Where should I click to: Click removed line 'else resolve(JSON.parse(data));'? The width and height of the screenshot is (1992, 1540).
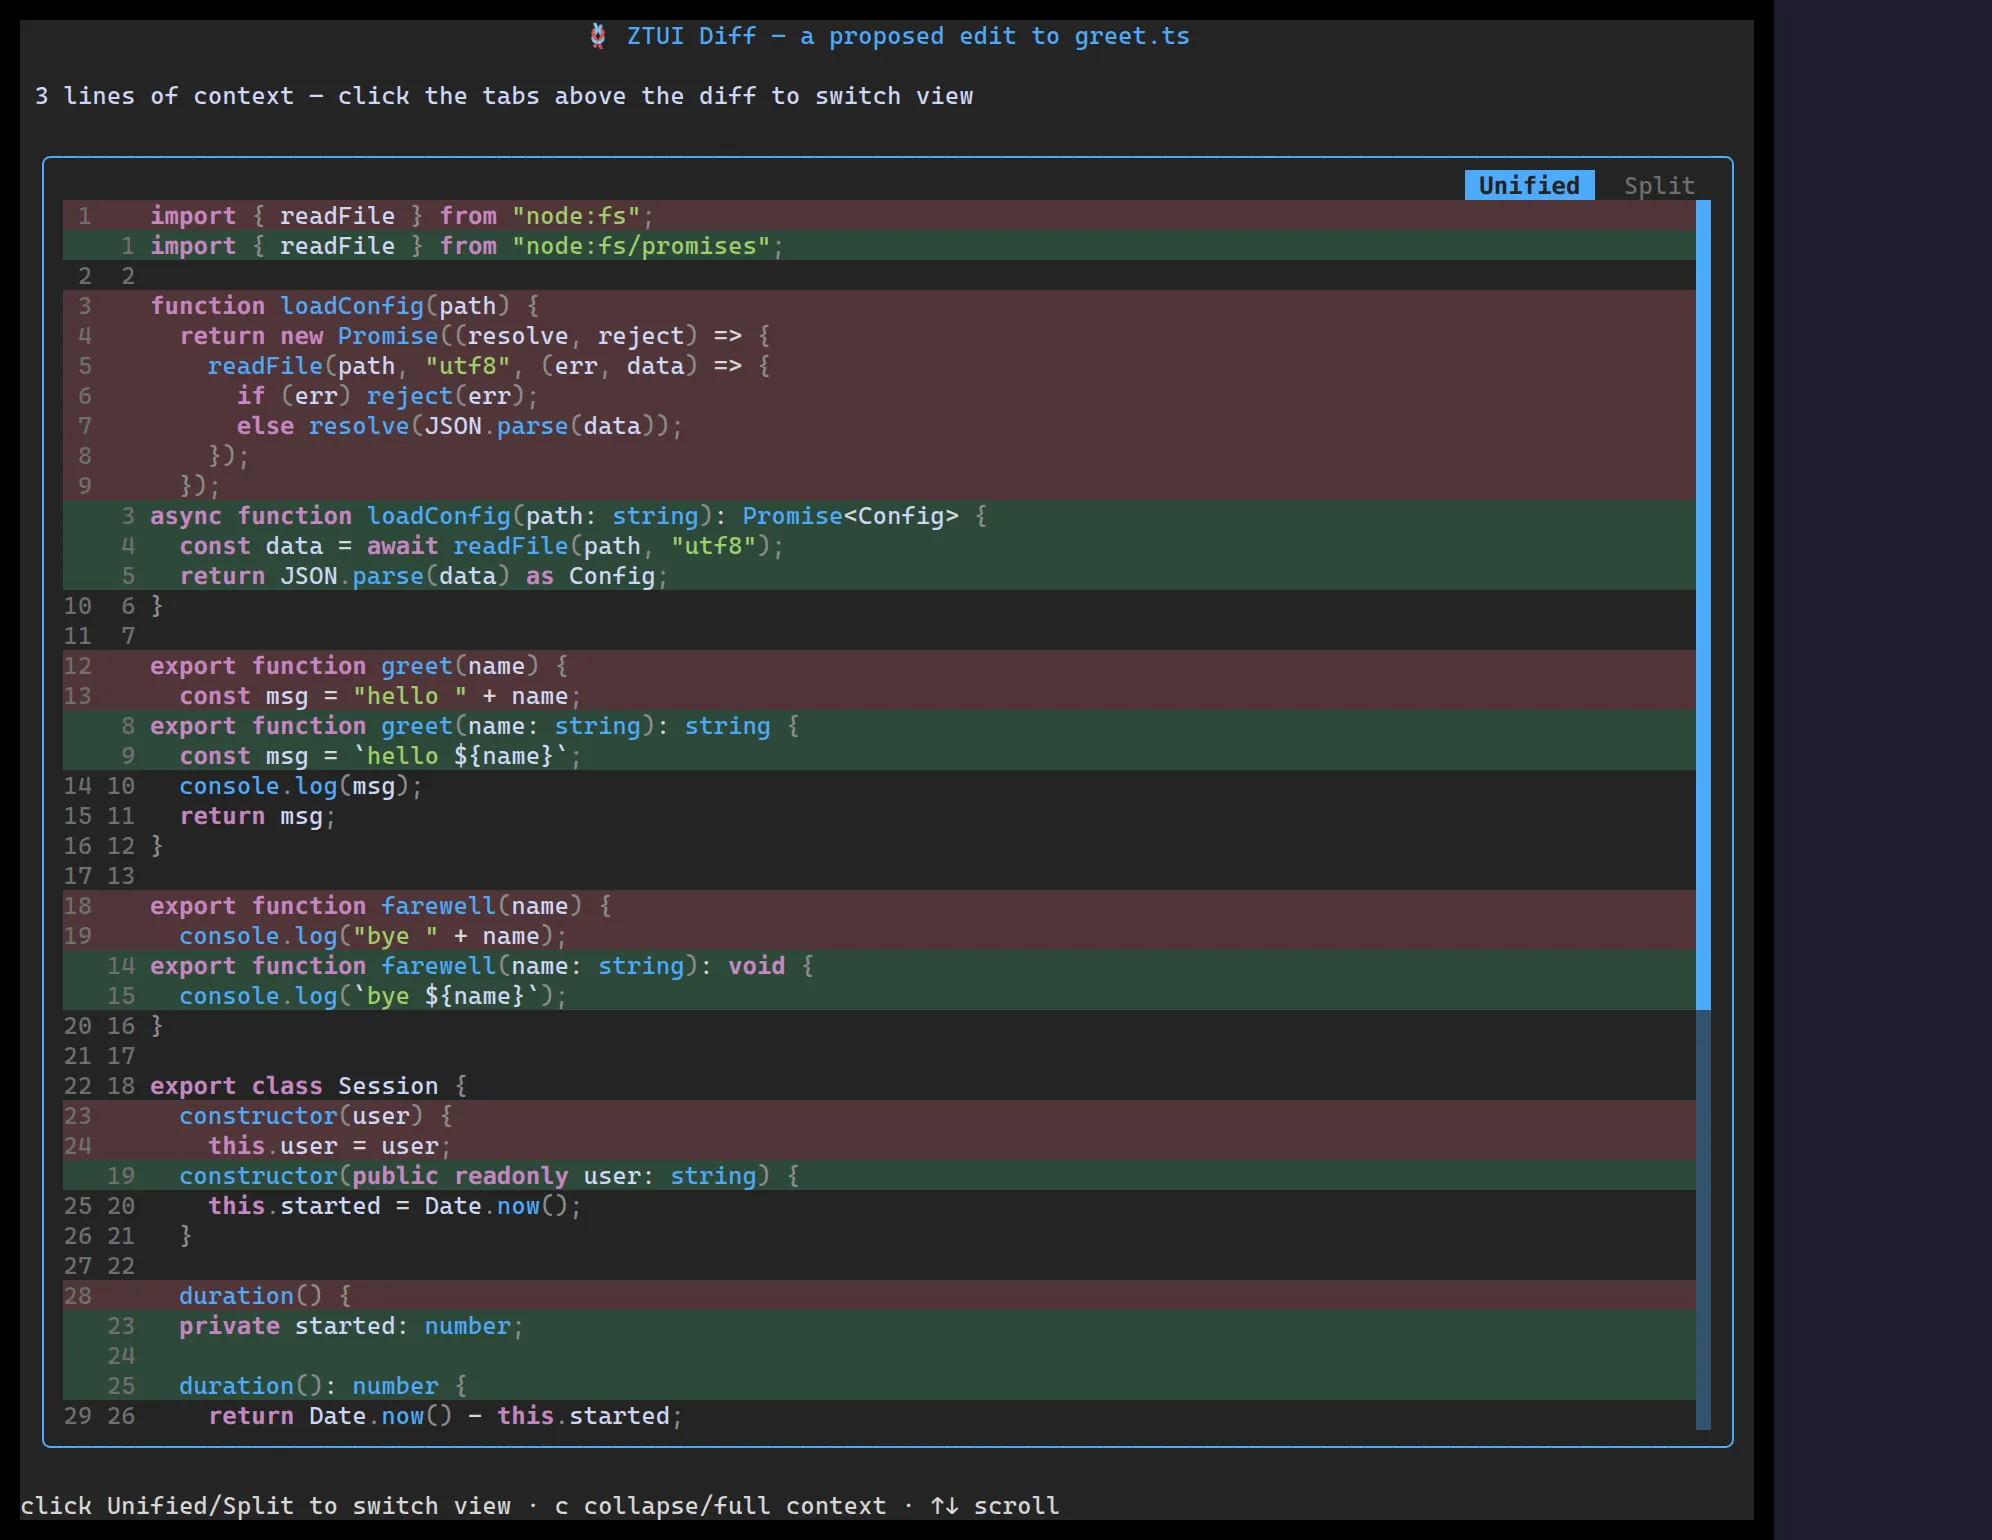[x=879, y=425]
